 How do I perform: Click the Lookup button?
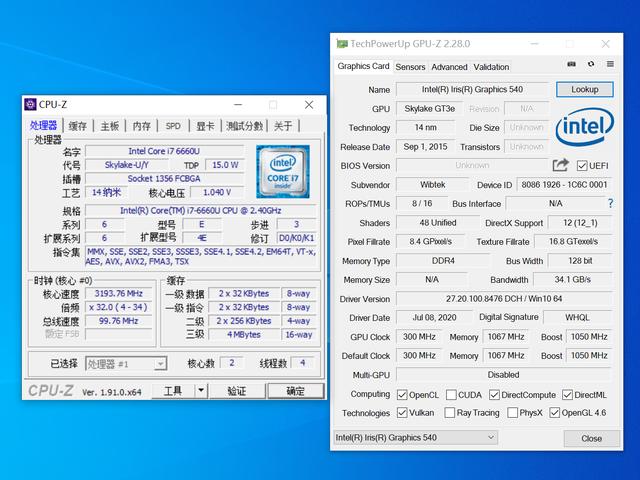click(584, 89)
